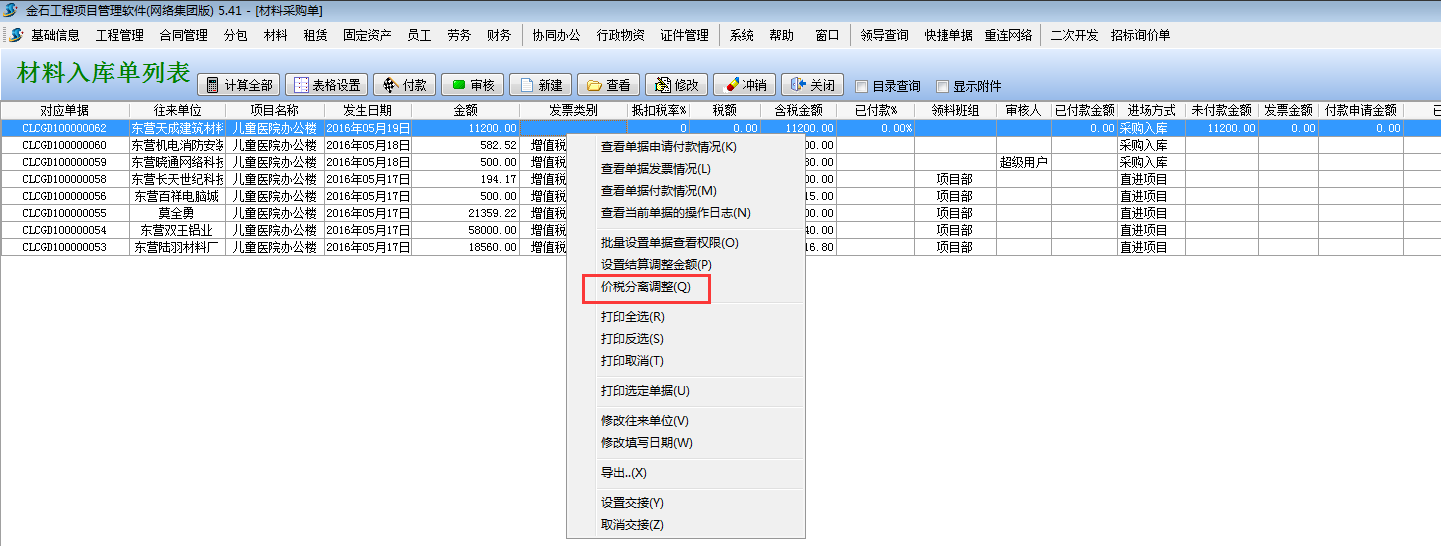This screenshot has width=1441, height=546.
Task: Click the 领导查询 toolbar shortcut
Action: click(884, 35)
